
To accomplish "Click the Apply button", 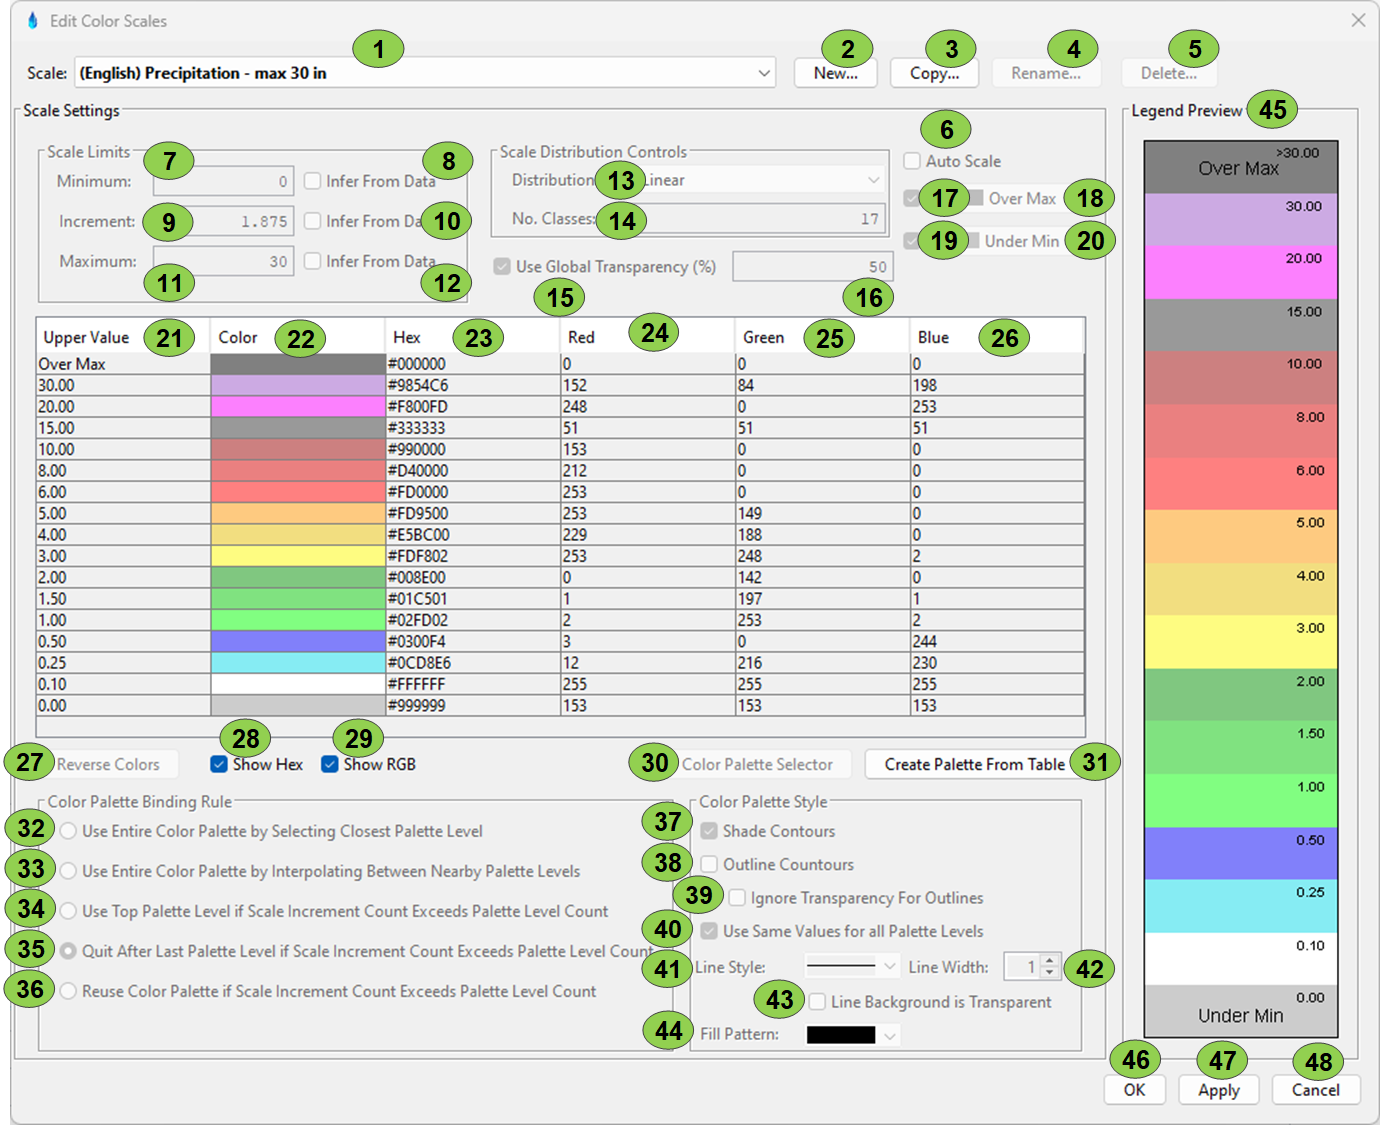I will [1218, 1090].
